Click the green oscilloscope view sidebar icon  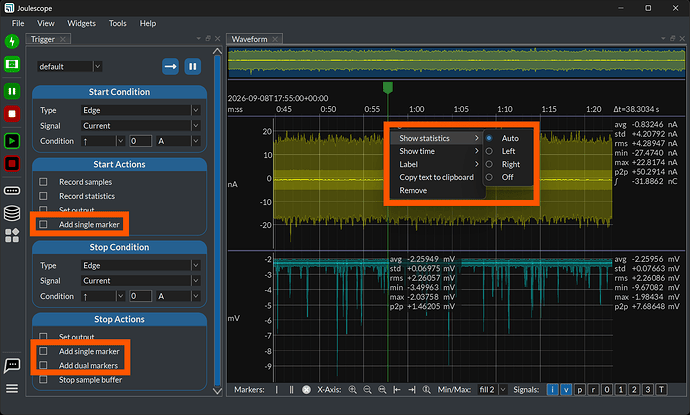[12, 64]
